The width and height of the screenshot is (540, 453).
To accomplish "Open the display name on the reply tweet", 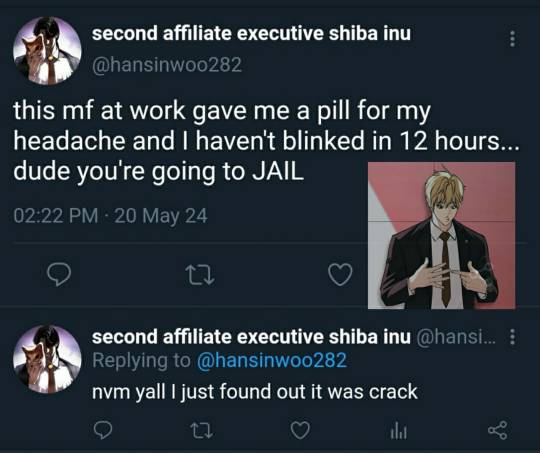I will click(x=251, y=337).
